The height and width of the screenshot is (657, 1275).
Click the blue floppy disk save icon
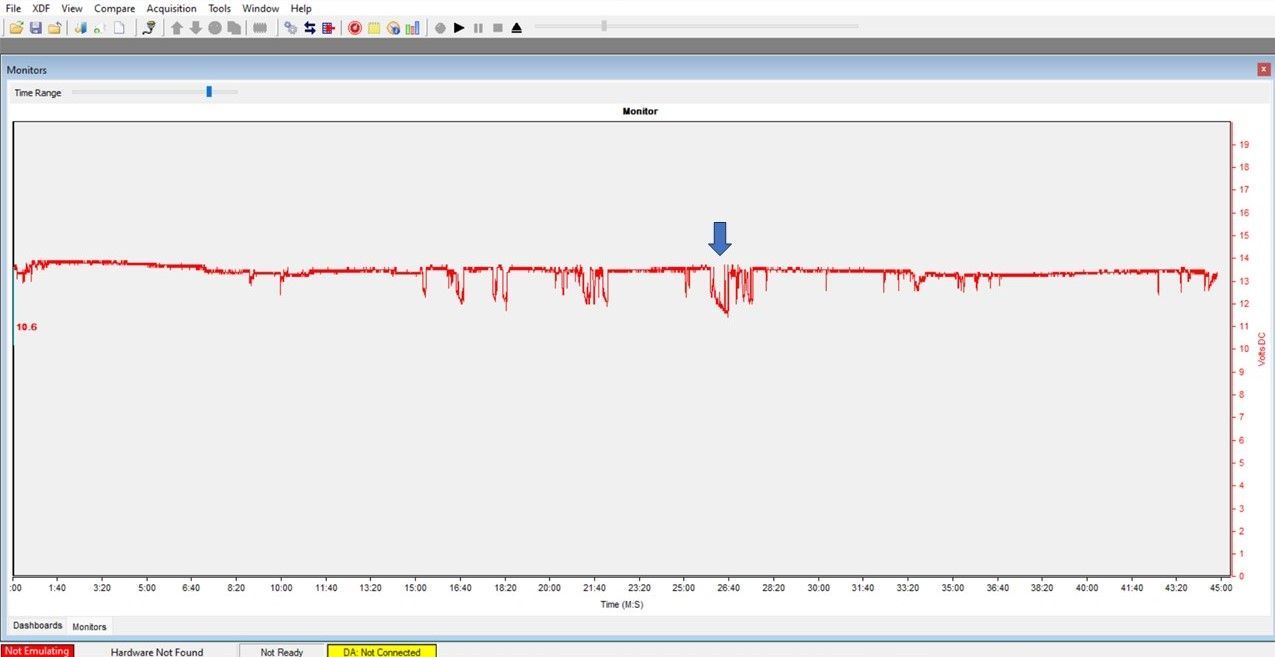coord(35,28)
